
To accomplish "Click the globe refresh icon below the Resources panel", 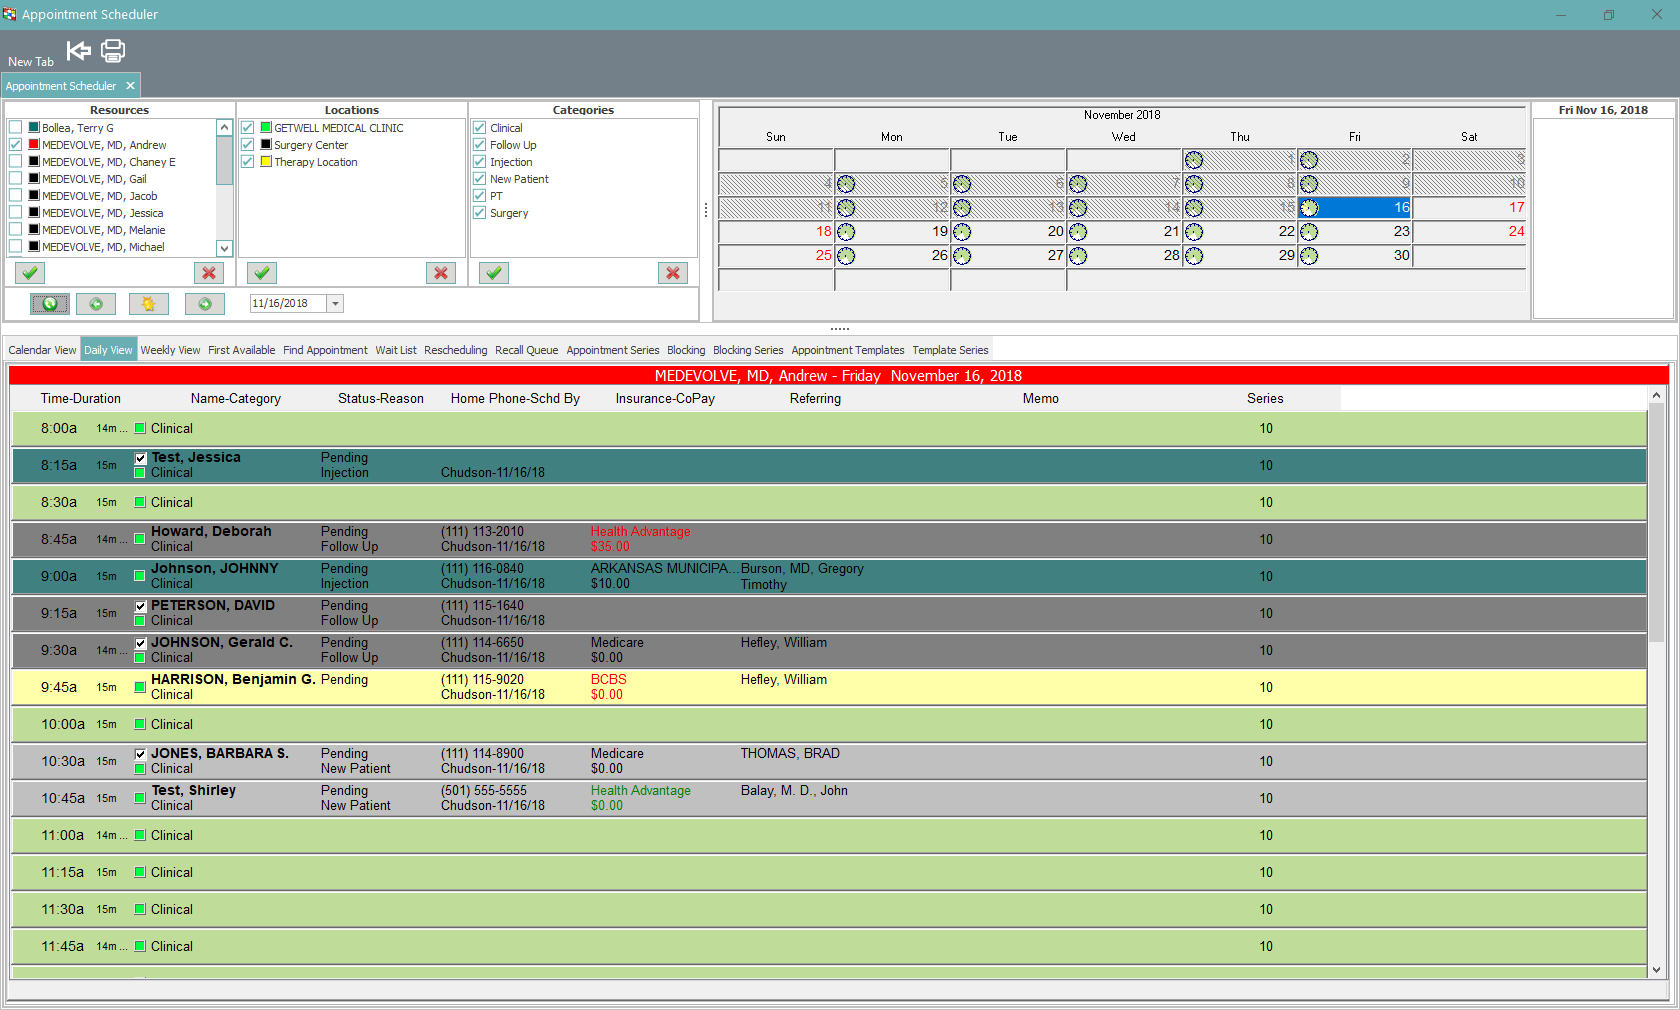I will (49, 303).
